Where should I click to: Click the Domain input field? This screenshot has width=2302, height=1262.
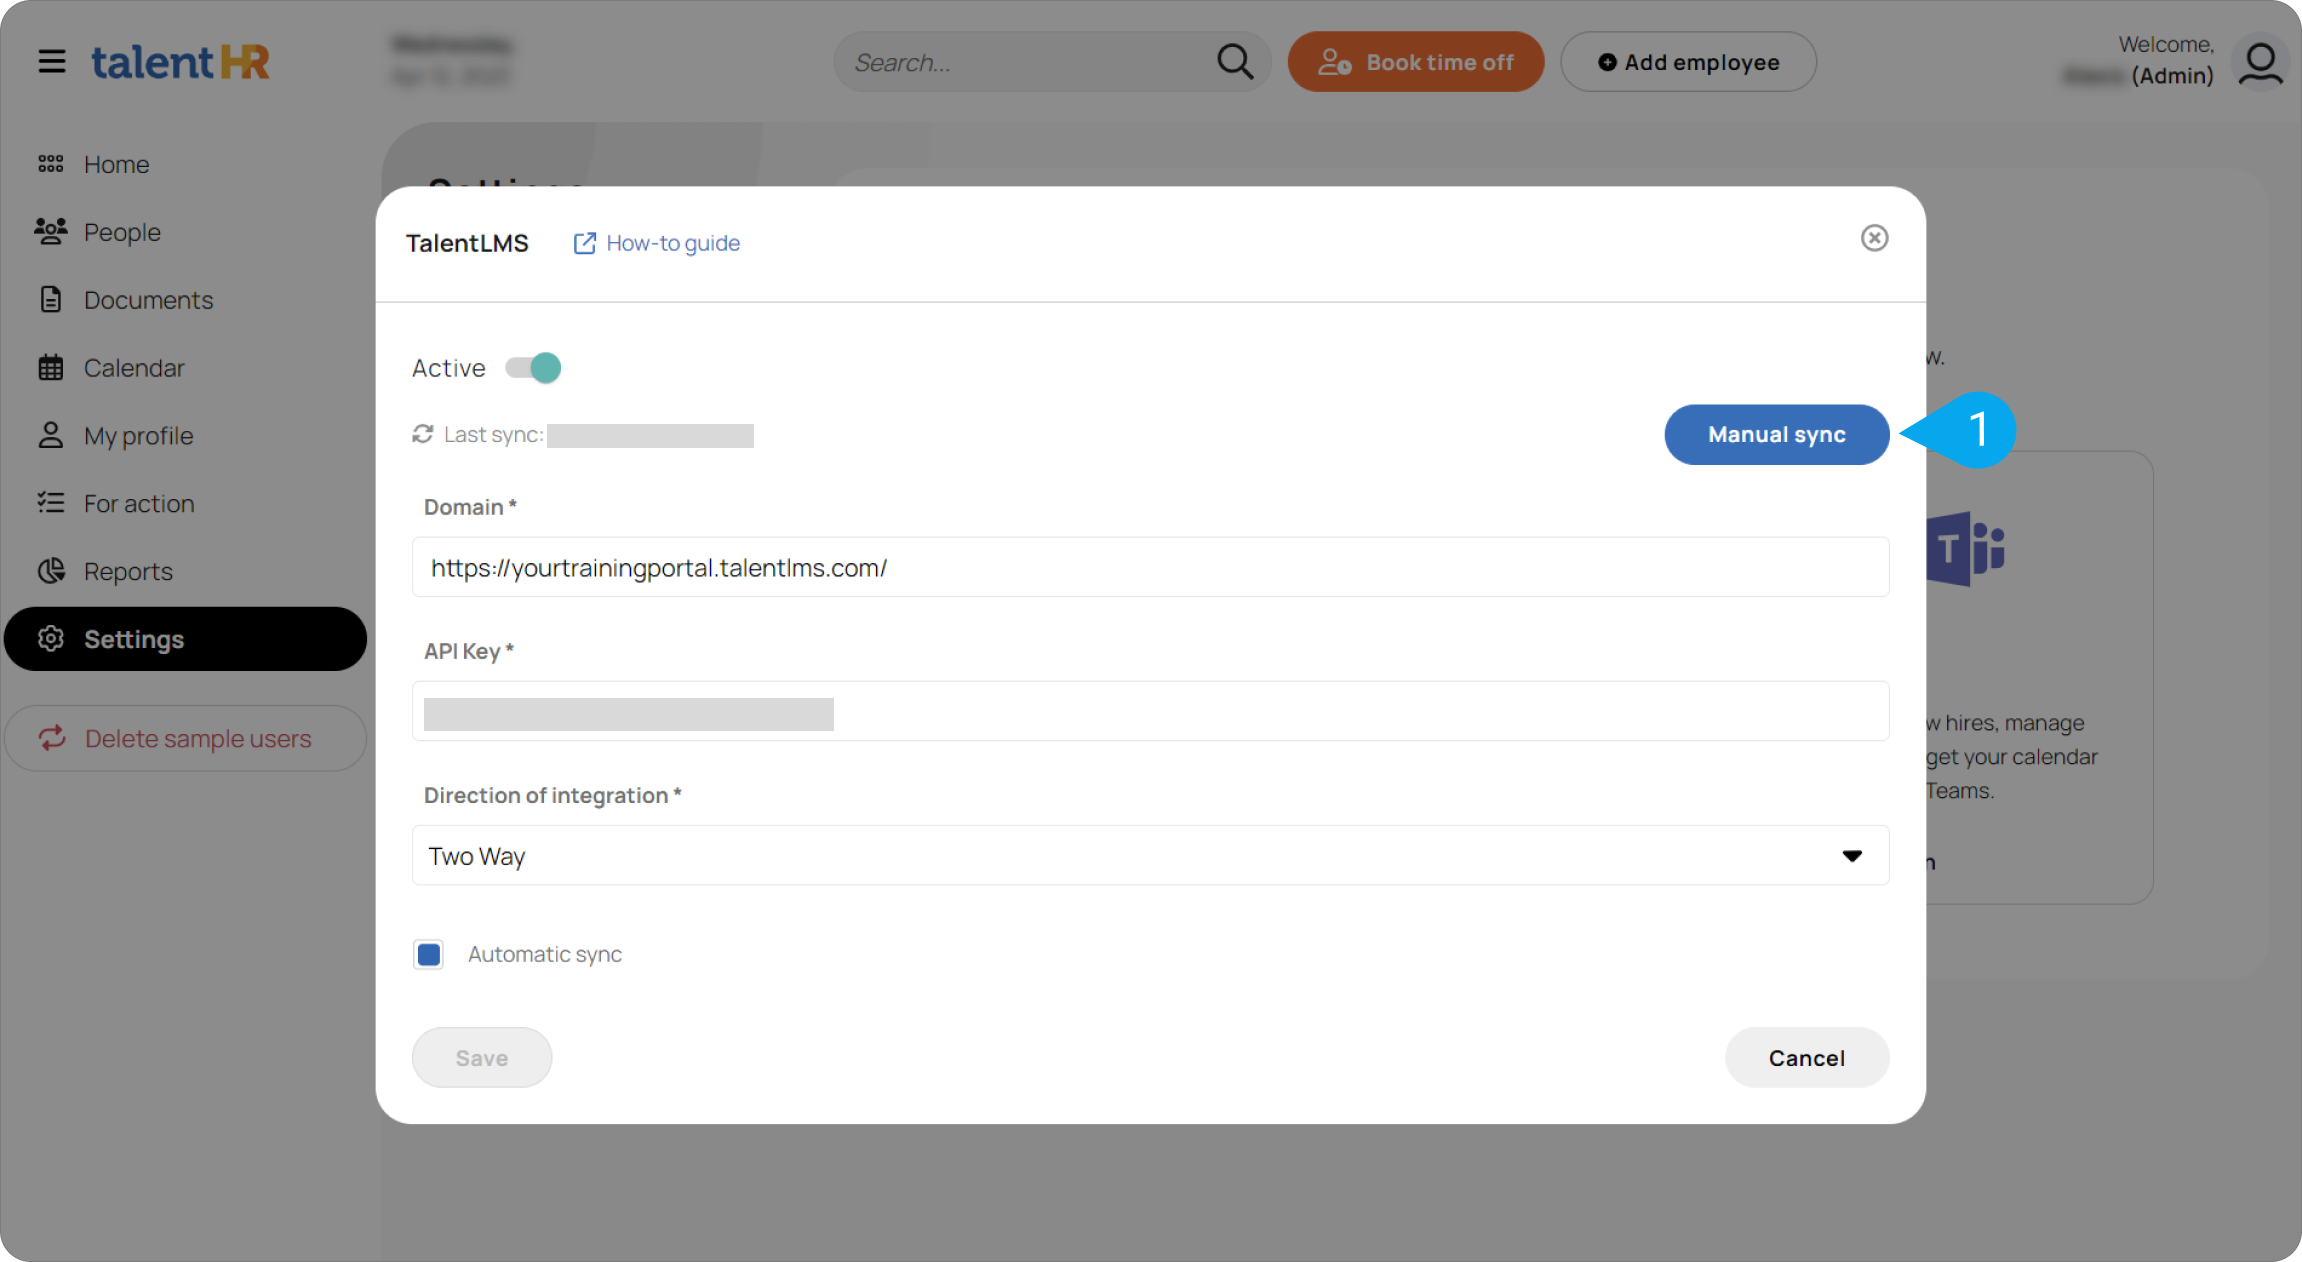(1150, 567)
